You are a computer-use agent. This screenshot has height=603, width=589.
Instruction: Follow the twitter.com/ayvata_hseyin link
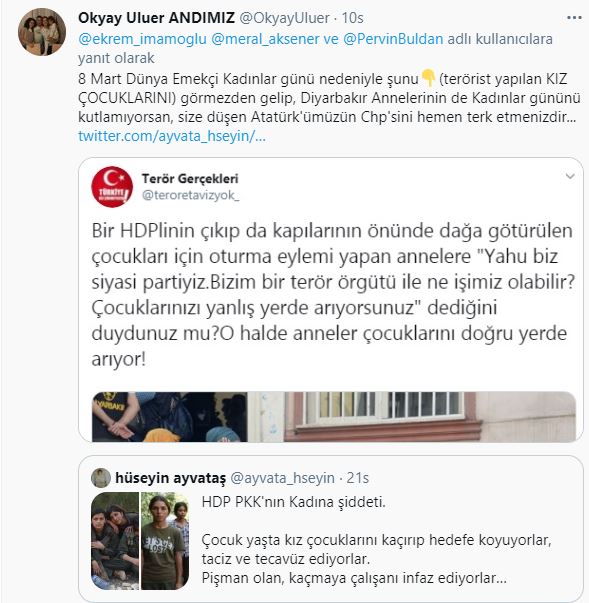tap(172, 136)
